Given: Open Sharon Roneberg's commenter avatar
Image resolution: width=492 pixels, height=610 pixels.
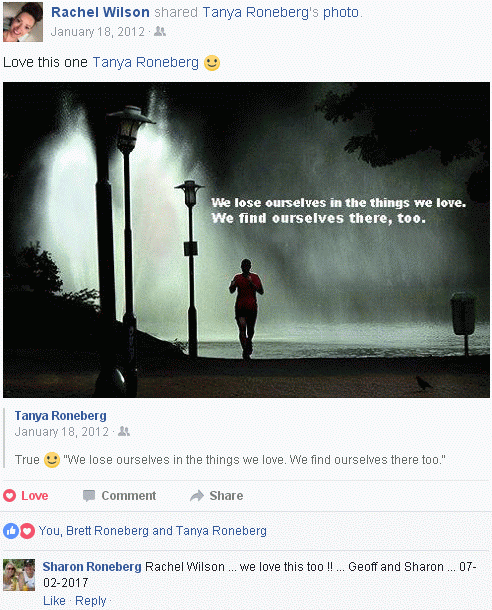Looking at the screenshot, I should pyautogui.click(x=19, y=575).
